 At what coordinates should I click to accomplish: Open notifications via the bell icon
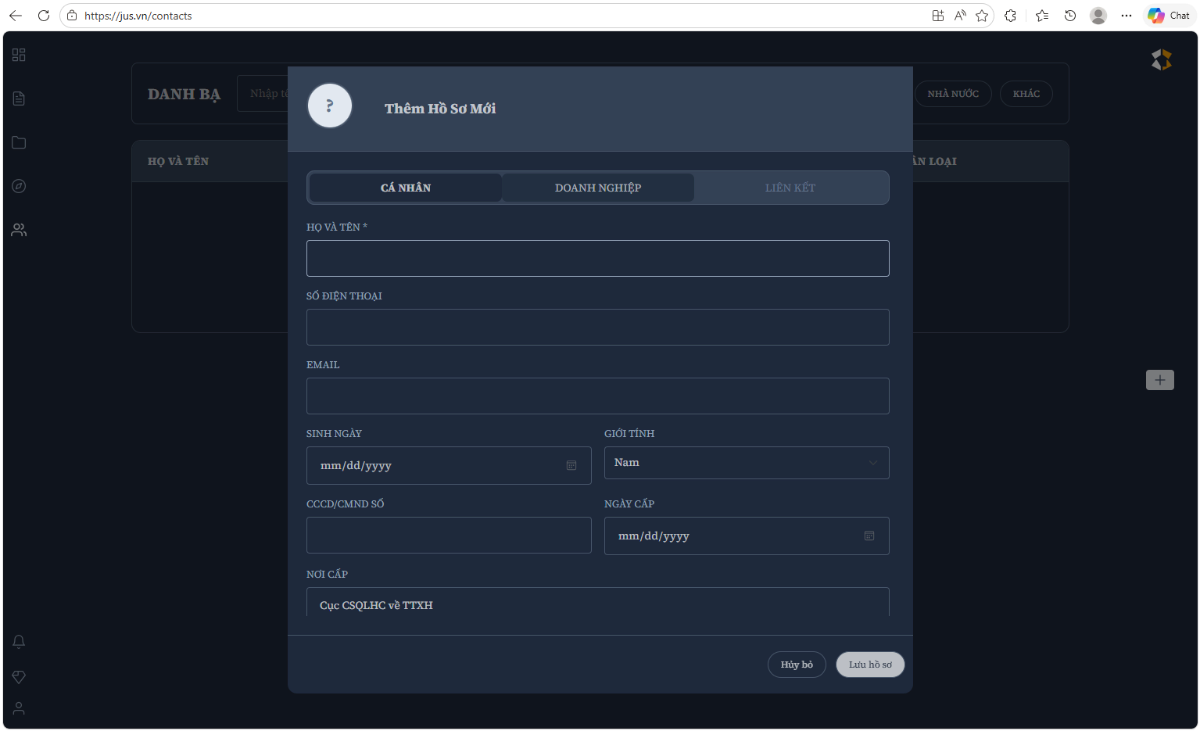[x=18, y=641]
